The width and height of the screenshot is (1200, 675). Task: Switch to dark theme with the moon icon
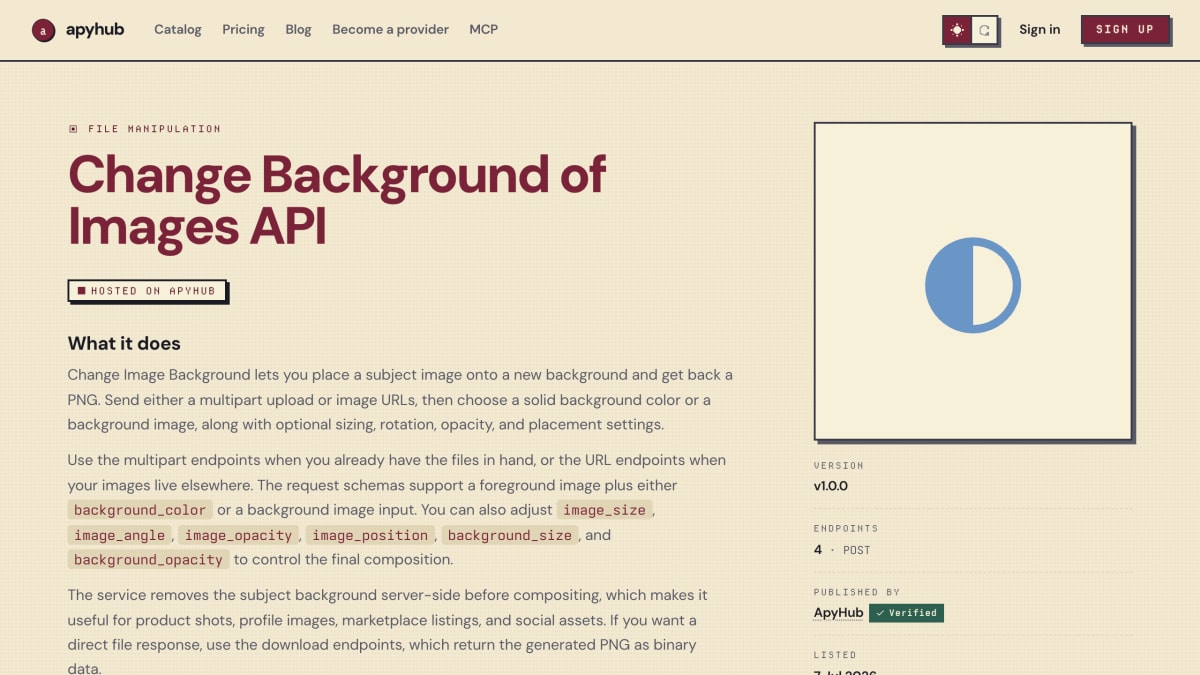pyautogui.click(x=985, y=30)
